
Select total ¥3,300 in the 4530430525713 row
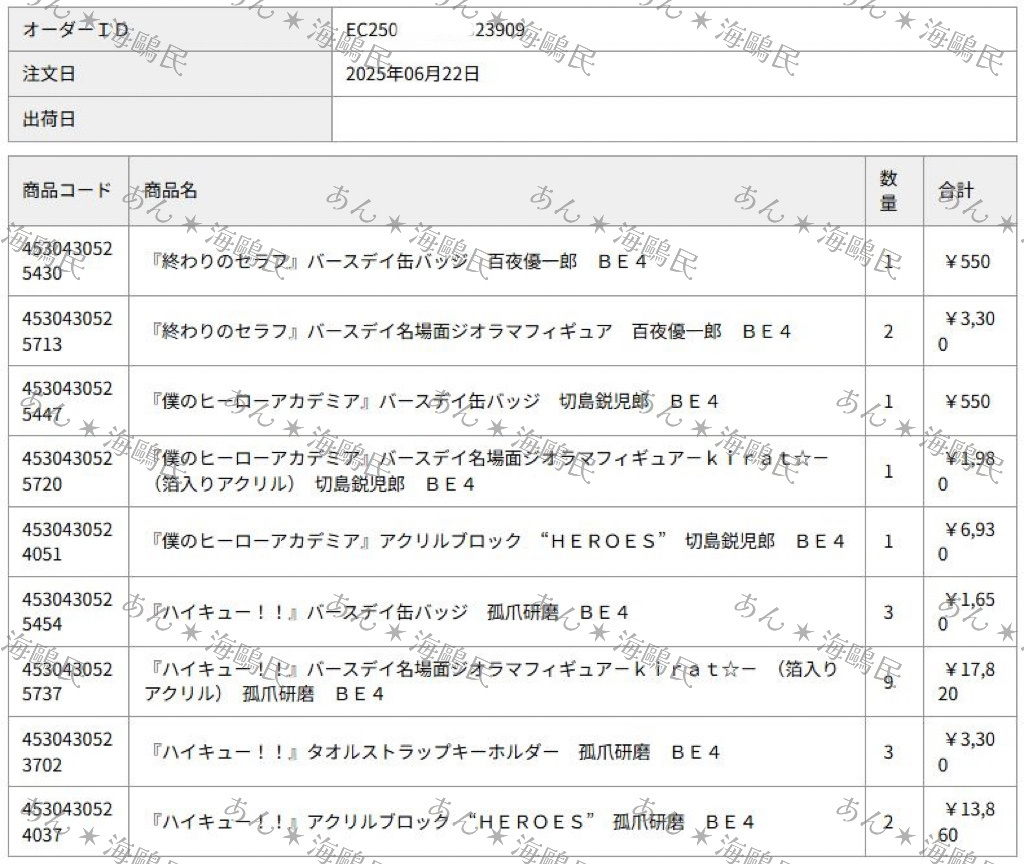point(967,331)
